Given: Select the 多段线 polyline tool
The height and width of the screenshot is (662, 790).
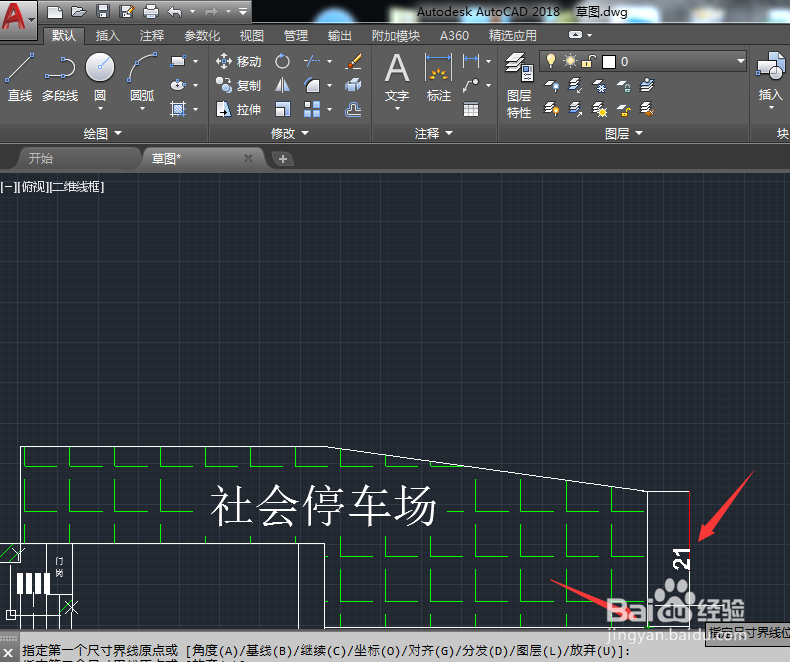Looking at the screenshot, I should point(60,78).
